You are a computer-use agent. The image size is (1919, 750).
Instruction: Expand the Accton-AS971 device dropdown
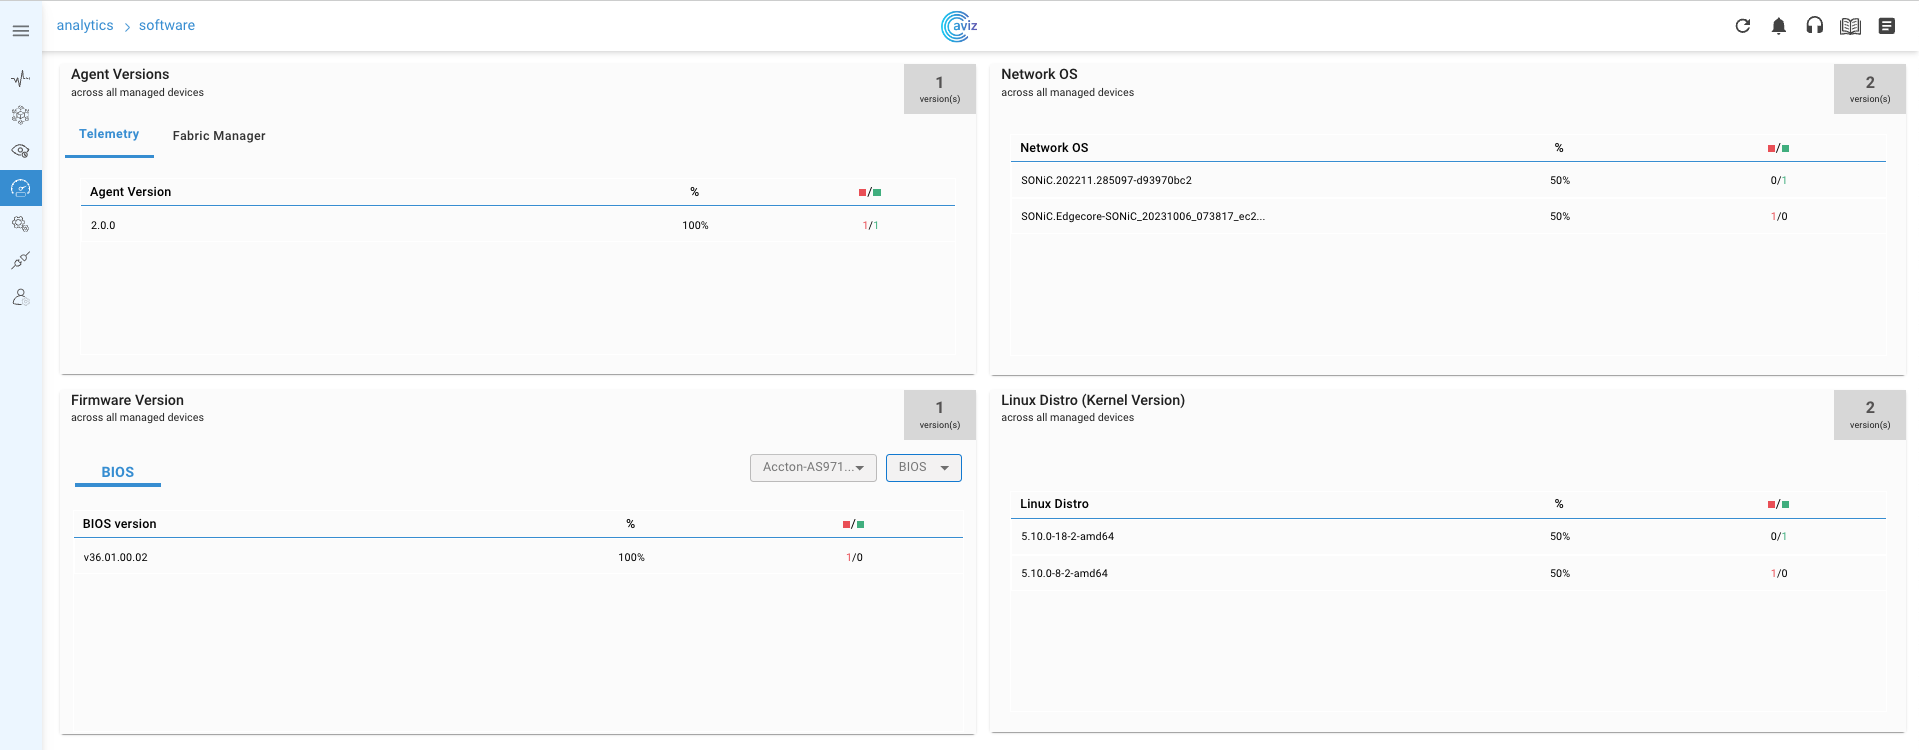click(813, 468)
